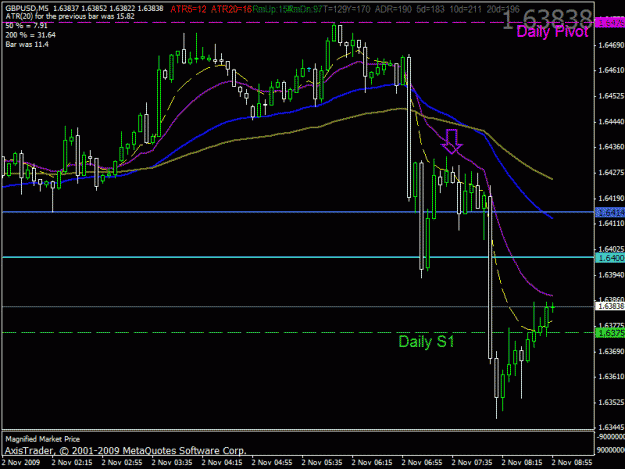
Task: Click the white current price tag 1.63838
Action: click(610, 306)
